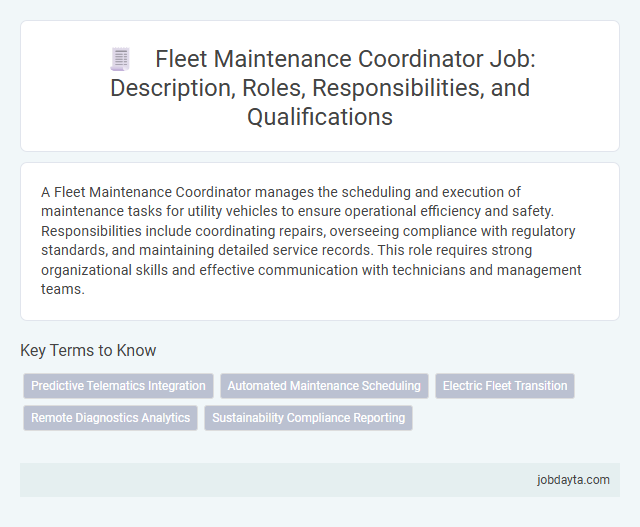Click the paragraph starting 'A Fleet Maintenance Coordinator manages'
This screenshot has width=640, height=527.
[x=311, y=240]
